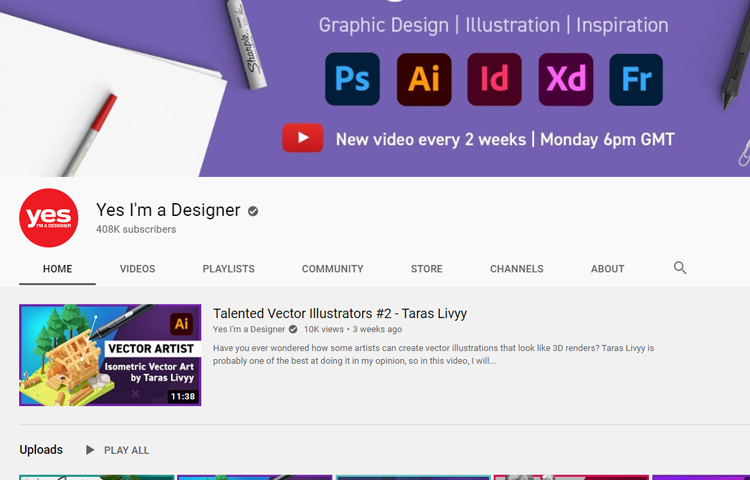Click the Yes I'm a Designer channel avatar
Image resolution: width=750 pixels, height=480 pixels.
49,218
